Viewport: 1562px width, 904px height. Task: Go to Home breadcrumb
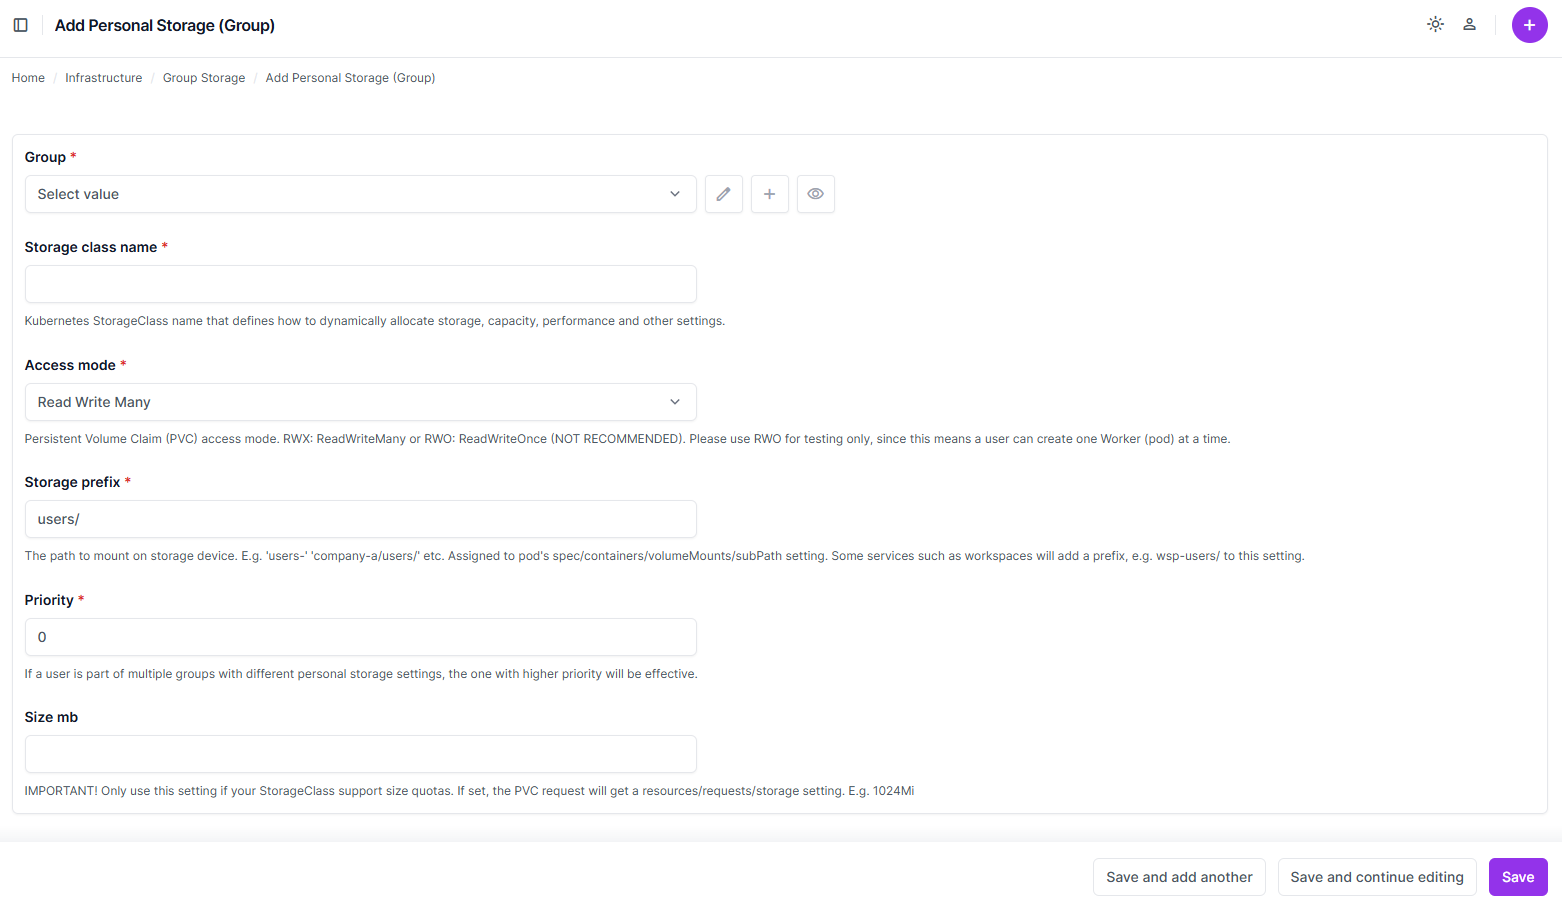coord(28,78)
